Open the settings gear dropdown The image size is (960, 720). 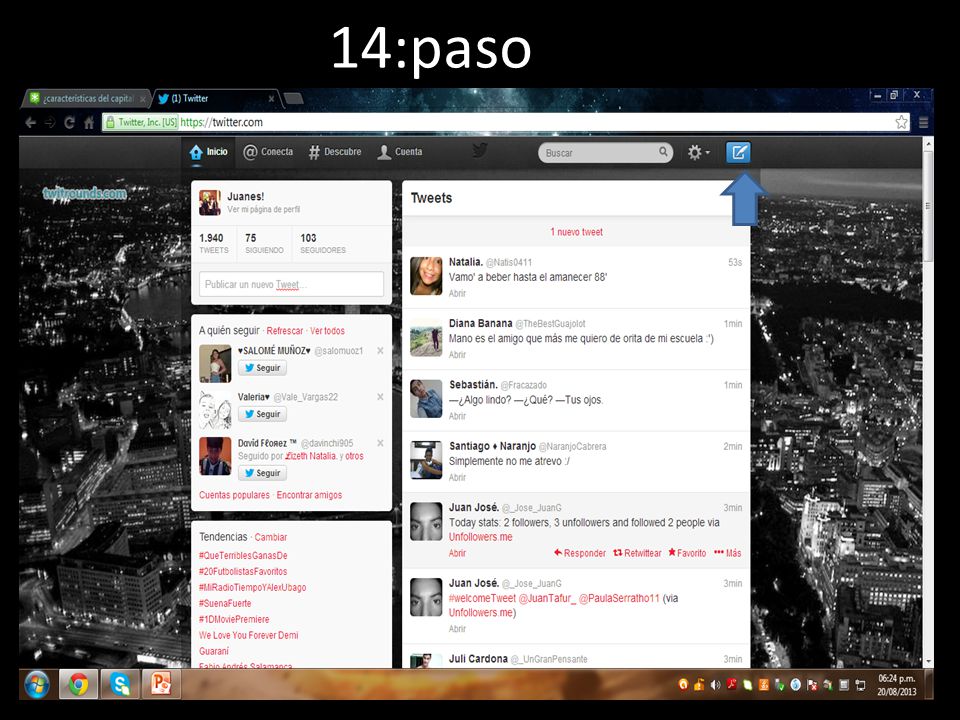click(x=698, y=152)
